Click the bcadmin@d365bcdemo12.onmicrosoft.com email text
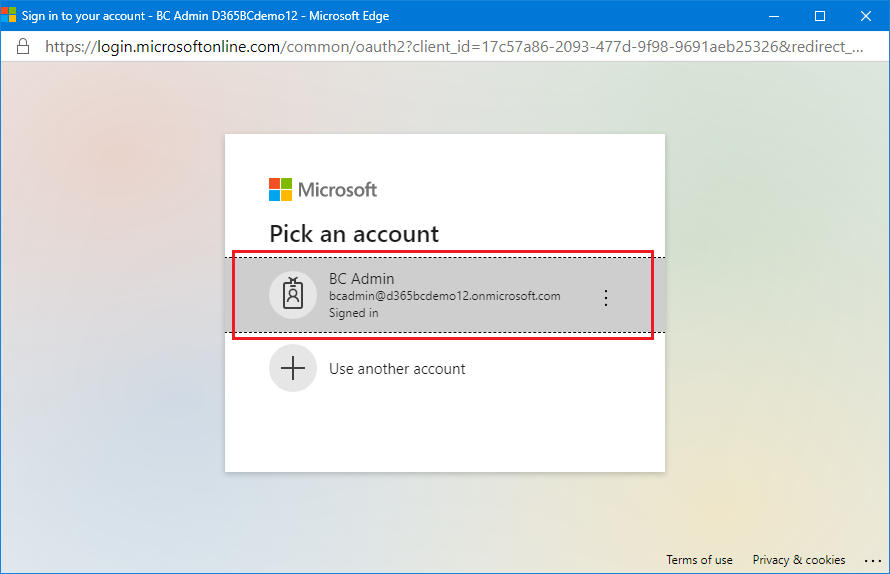The width and height of the screenshot is (890, 574). [x=444, y=296]
